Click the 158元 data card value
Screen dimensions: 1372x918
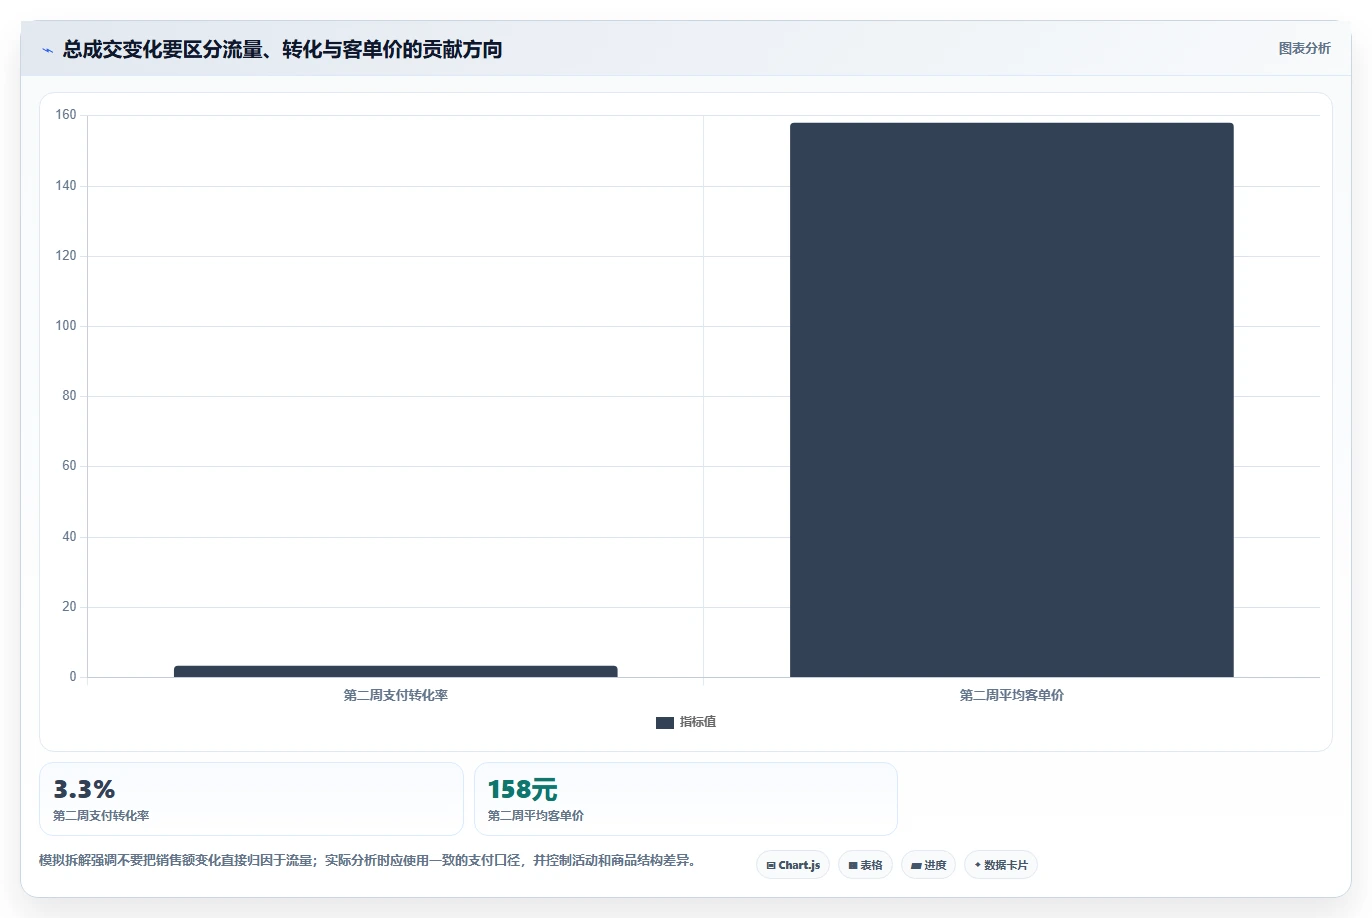tap(522, 789)
